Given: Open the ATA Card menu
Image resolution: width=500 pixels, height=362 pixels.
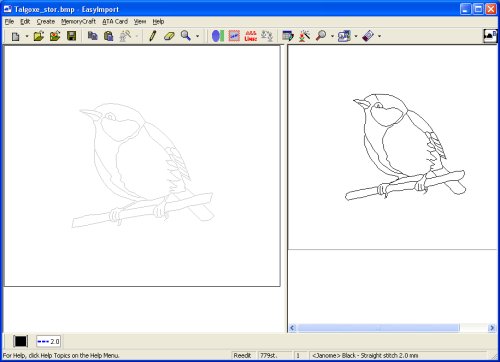Looking at the screenshot, I should tap(115, 22).
